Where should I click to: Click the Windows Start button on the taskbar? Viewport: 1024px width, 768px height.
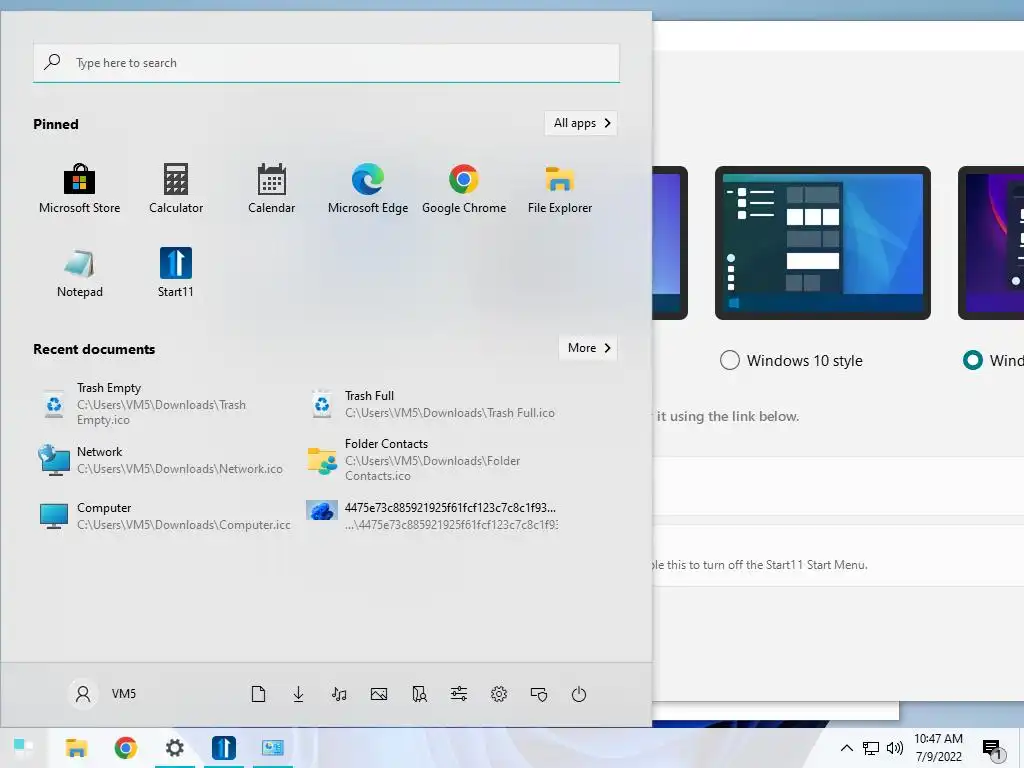[x=24, y=747]
